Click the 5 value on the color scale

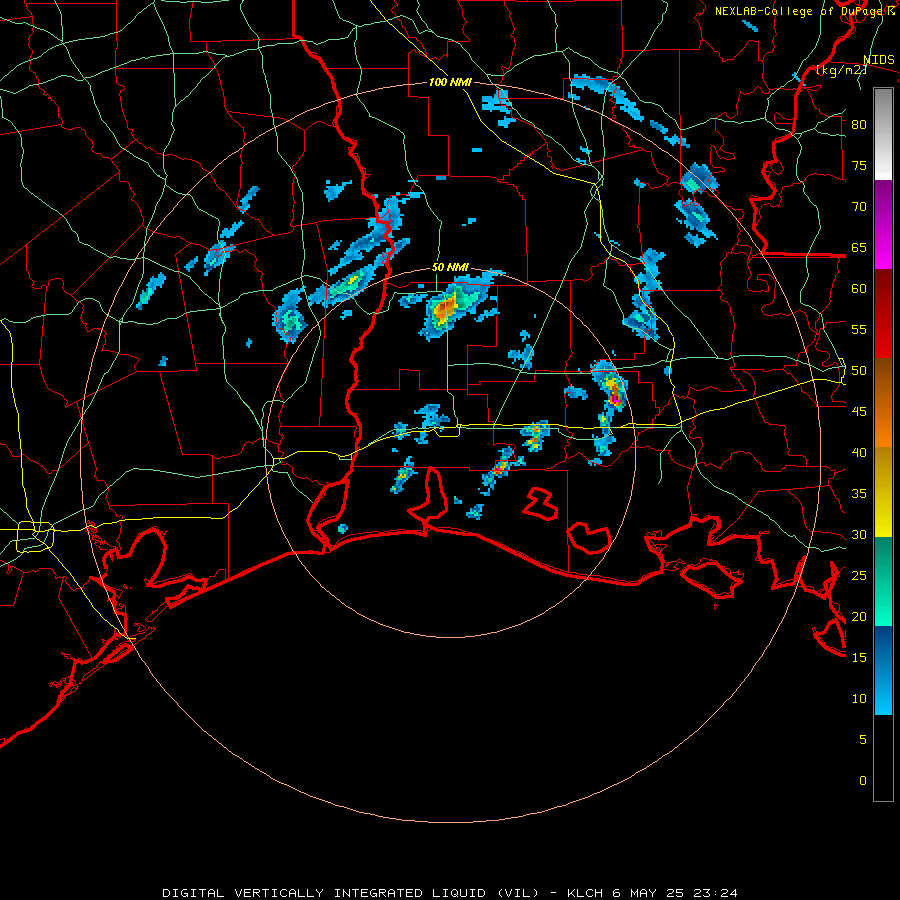click(863, 740)
